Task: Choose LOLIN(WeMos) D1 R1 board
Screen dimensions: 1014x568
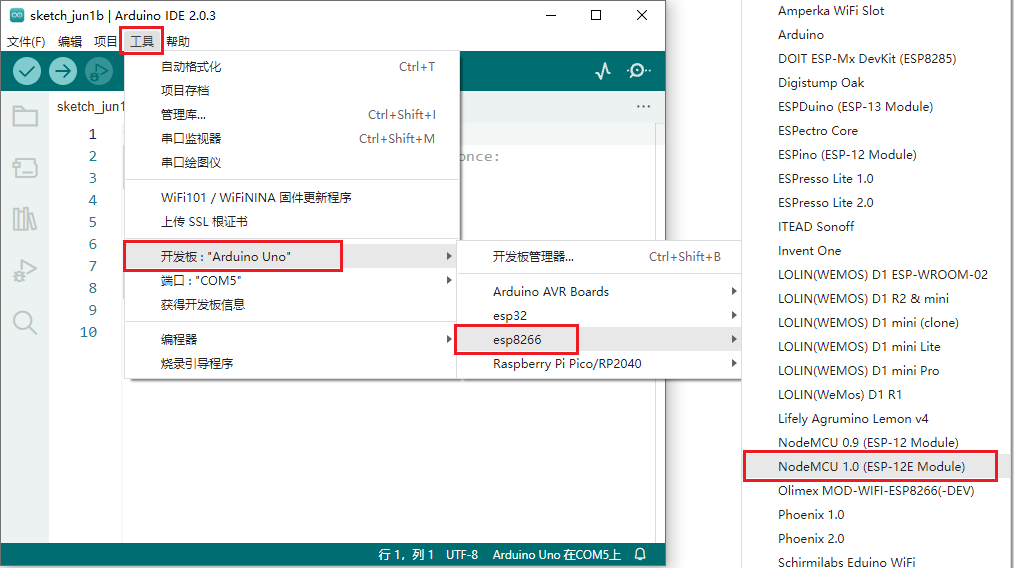Action: (x=839, y=393)
